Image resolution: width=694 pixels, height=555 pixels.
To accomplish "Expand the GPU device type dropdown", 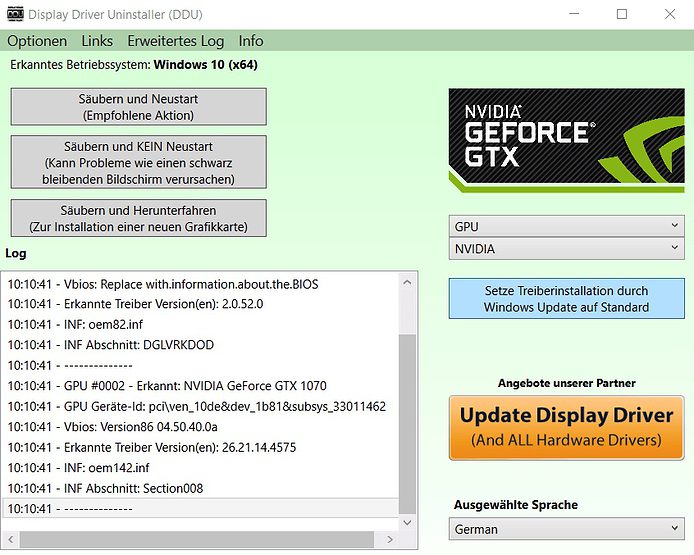I will [566, 227].
